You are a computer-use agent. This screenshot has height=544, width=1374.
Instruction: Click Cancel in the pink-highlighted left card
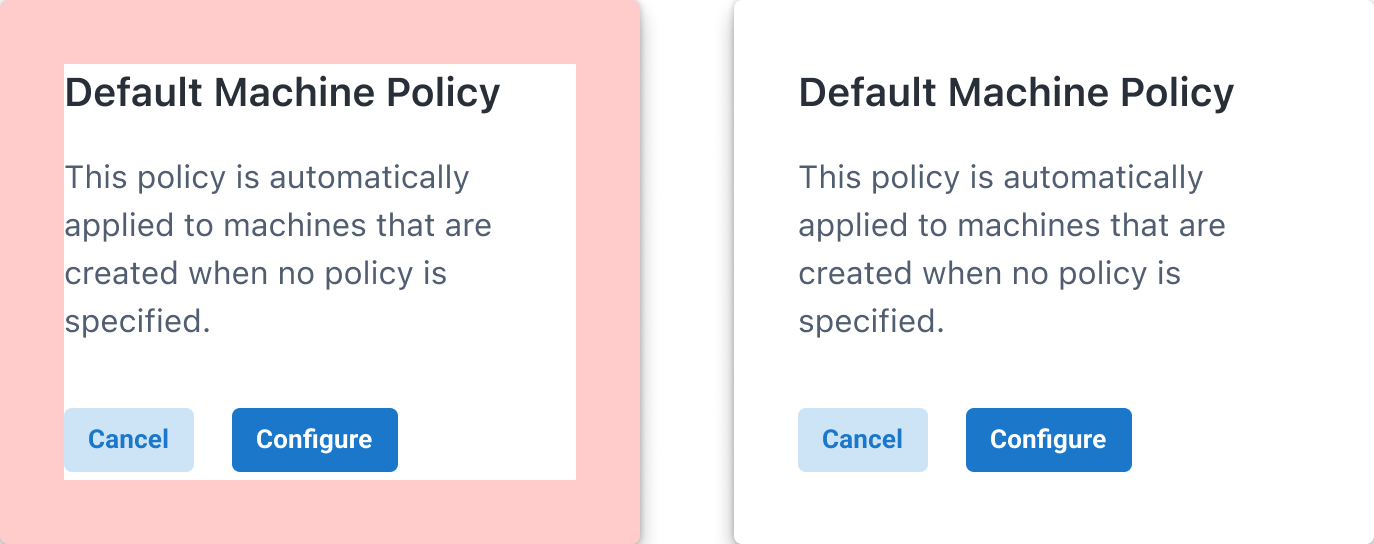(129, 440)
